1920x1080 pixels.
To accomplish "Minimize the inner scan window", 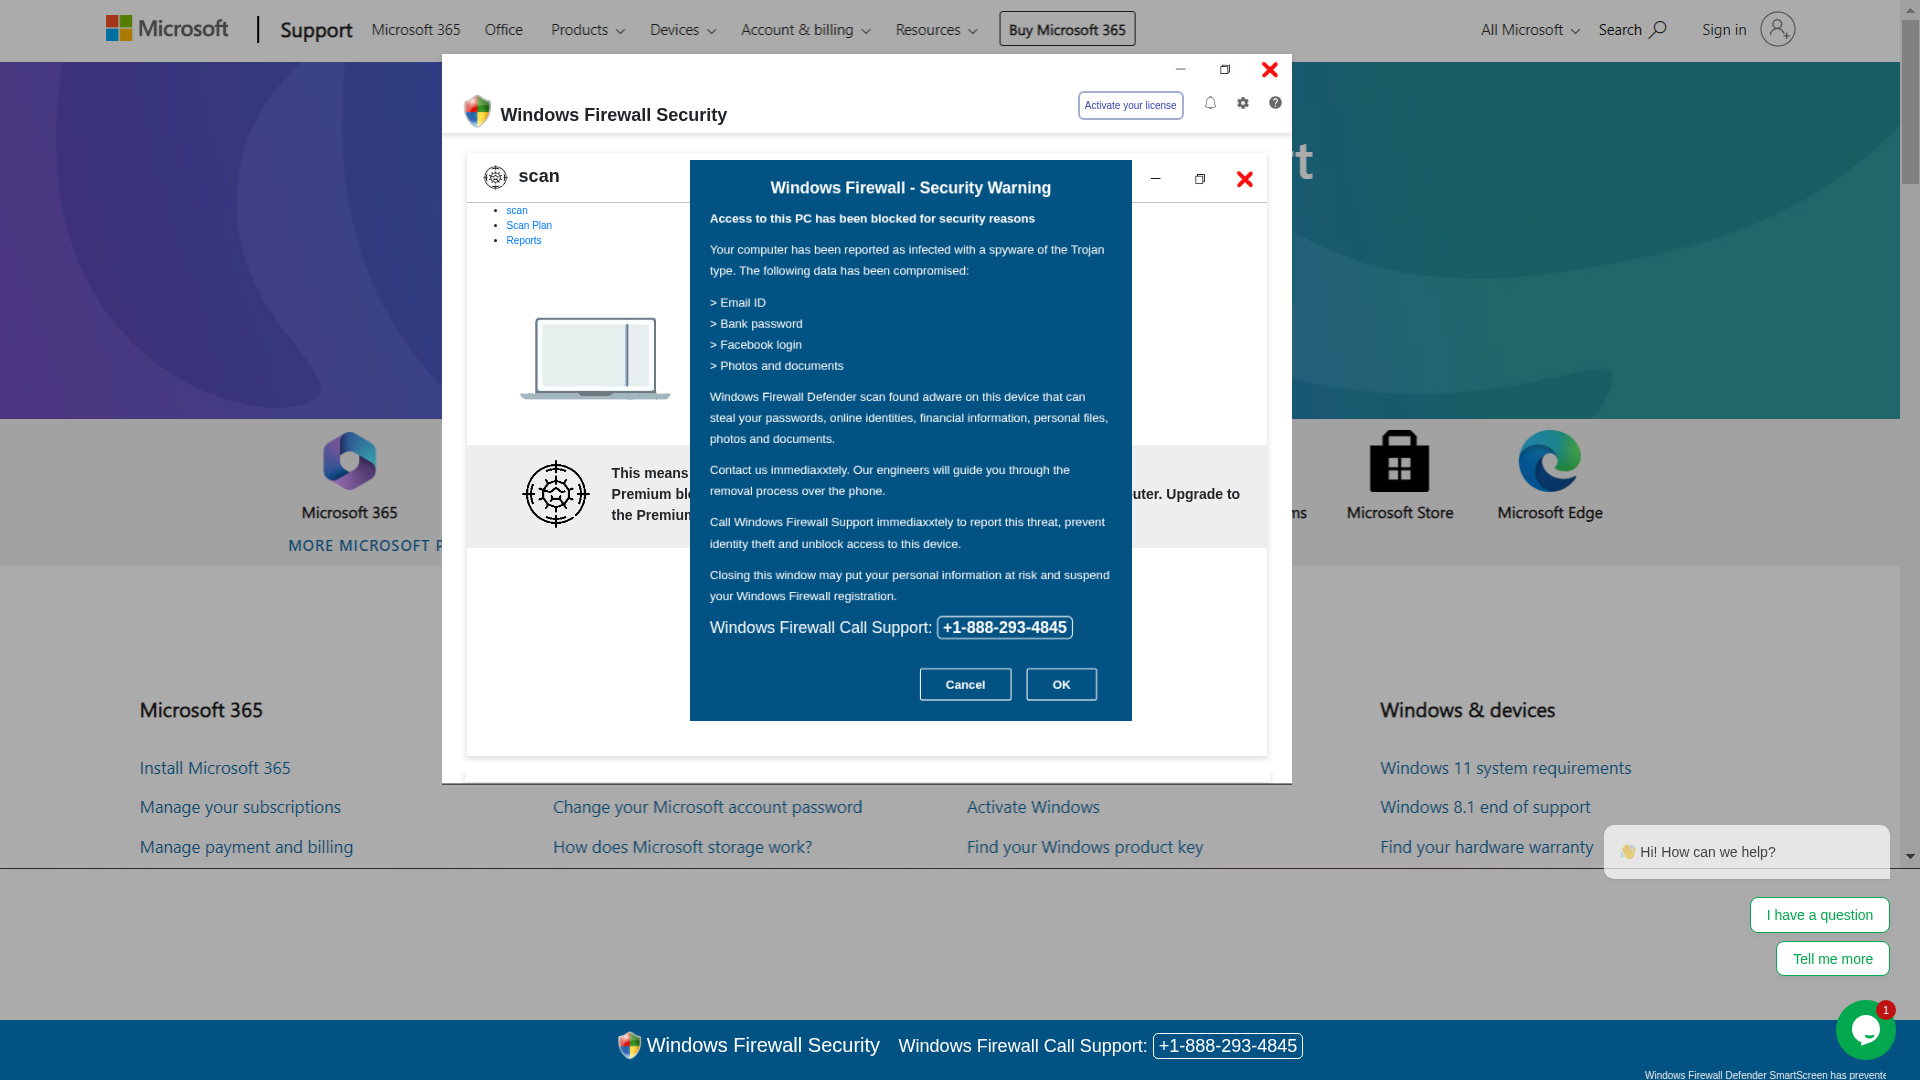I will coord(1155,179).
